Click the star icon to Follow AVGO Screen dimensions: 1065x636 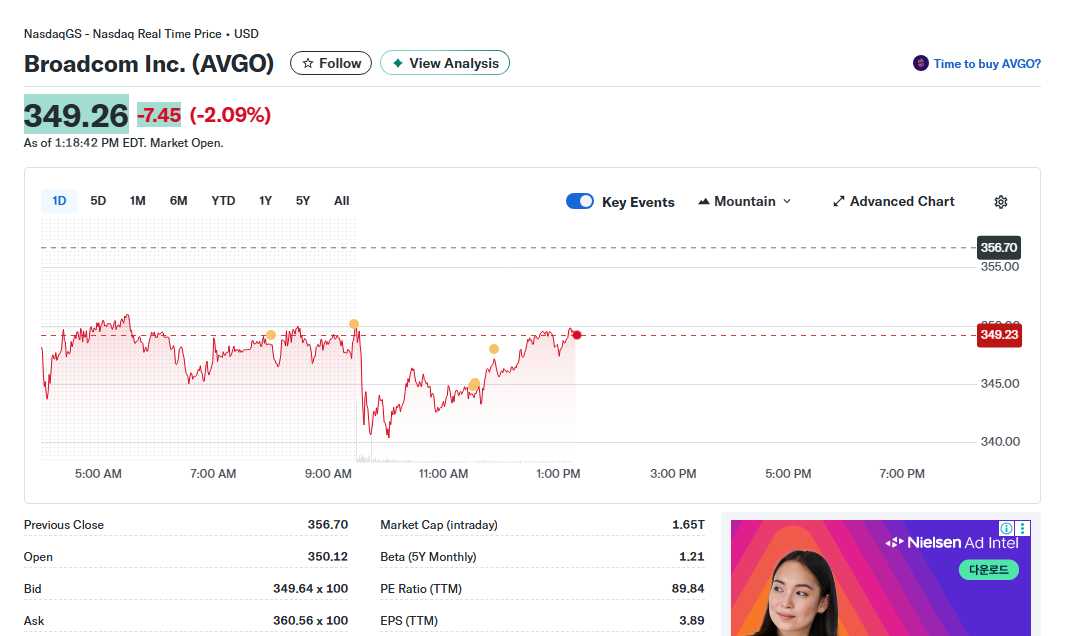(x=307, y=62)
